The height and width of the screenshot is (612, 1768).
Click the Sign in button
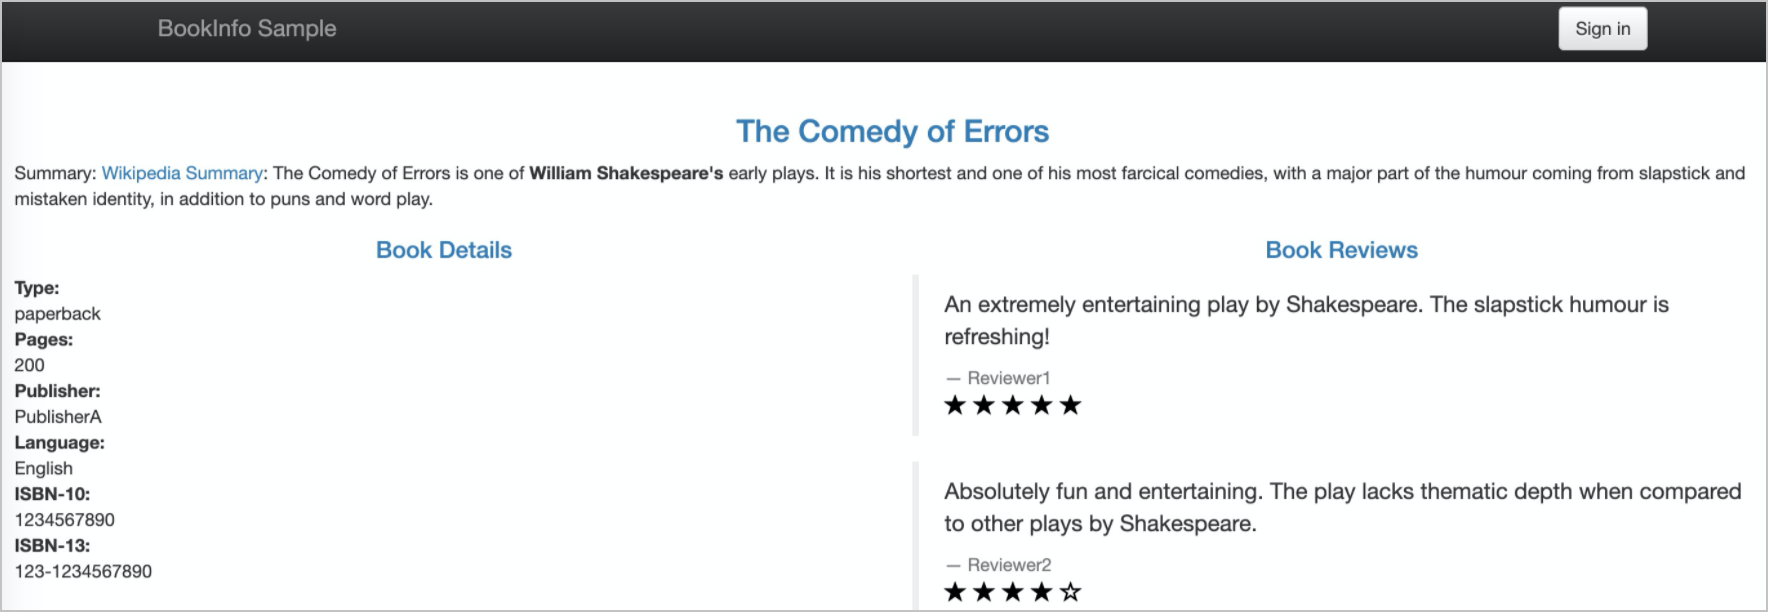pos(1602,29)
